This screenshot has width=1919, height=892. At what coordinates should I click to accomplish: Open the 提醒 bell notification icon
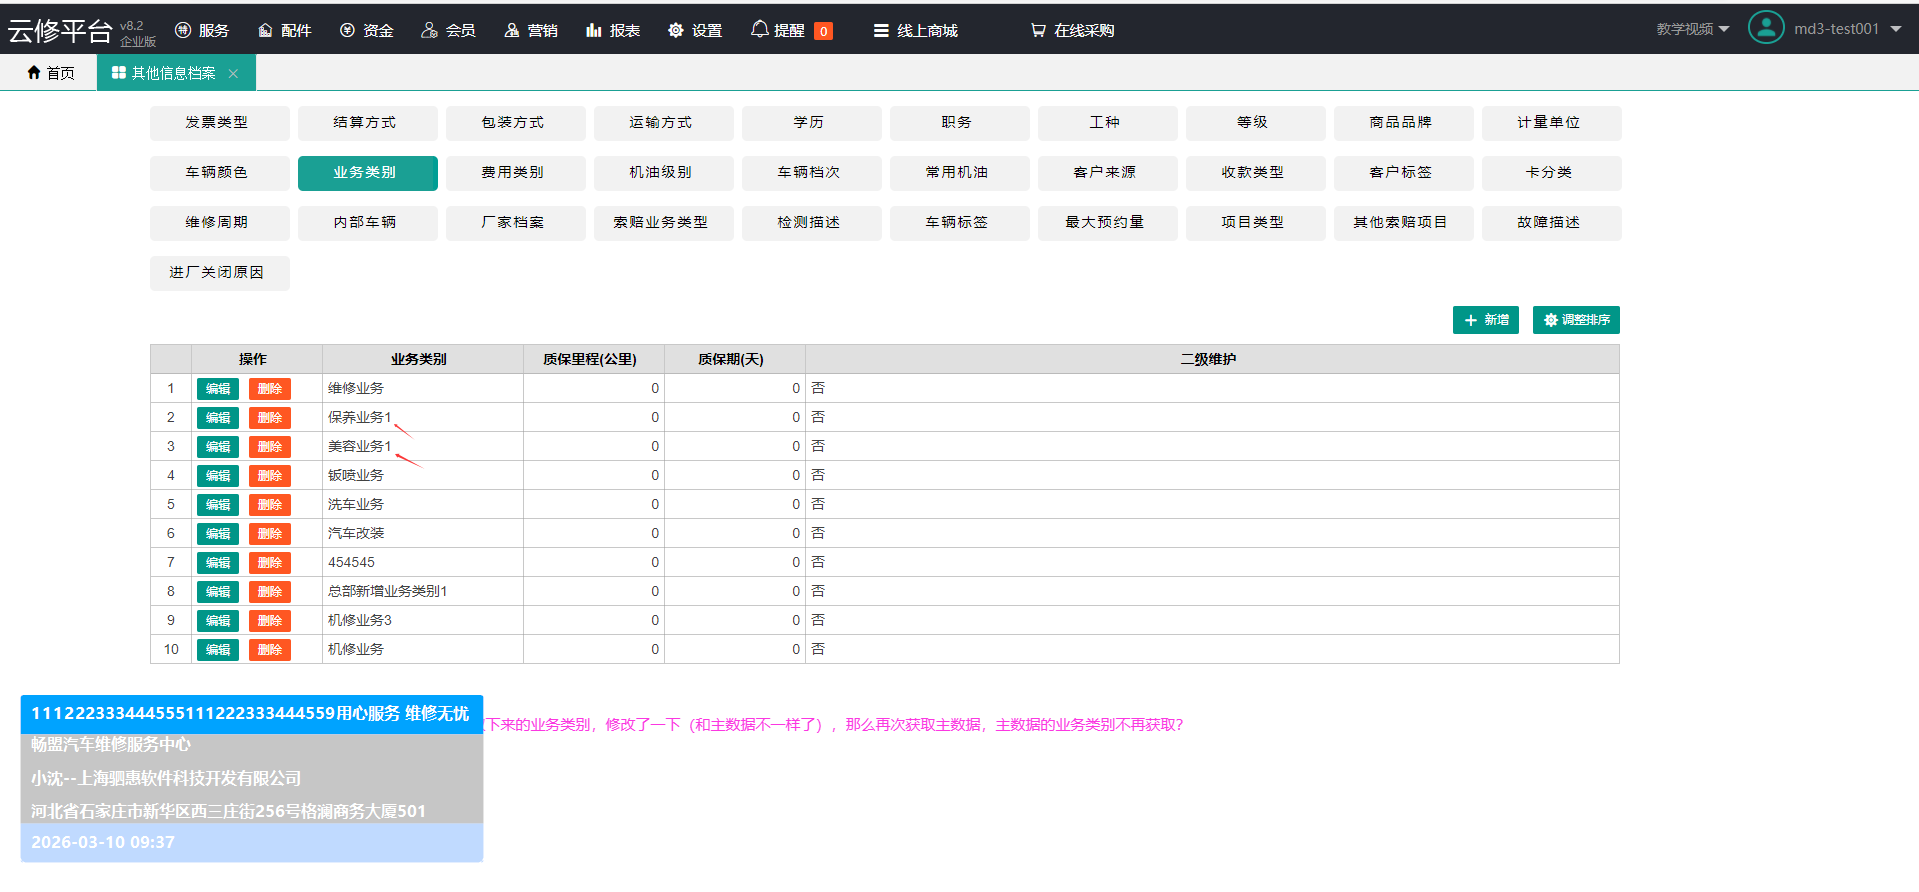coord(760,30)
